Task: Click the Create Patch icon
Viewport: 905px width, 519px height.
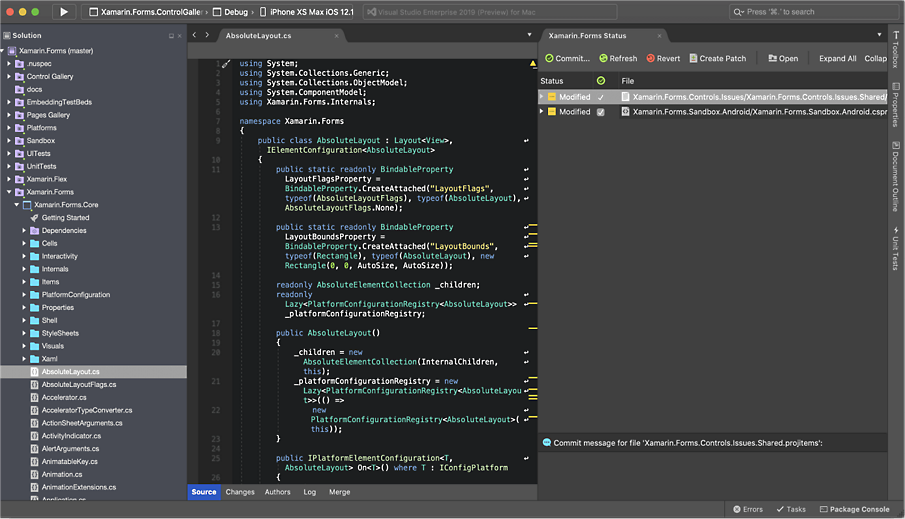Action: pyautogui.click(x=692, y=58)
